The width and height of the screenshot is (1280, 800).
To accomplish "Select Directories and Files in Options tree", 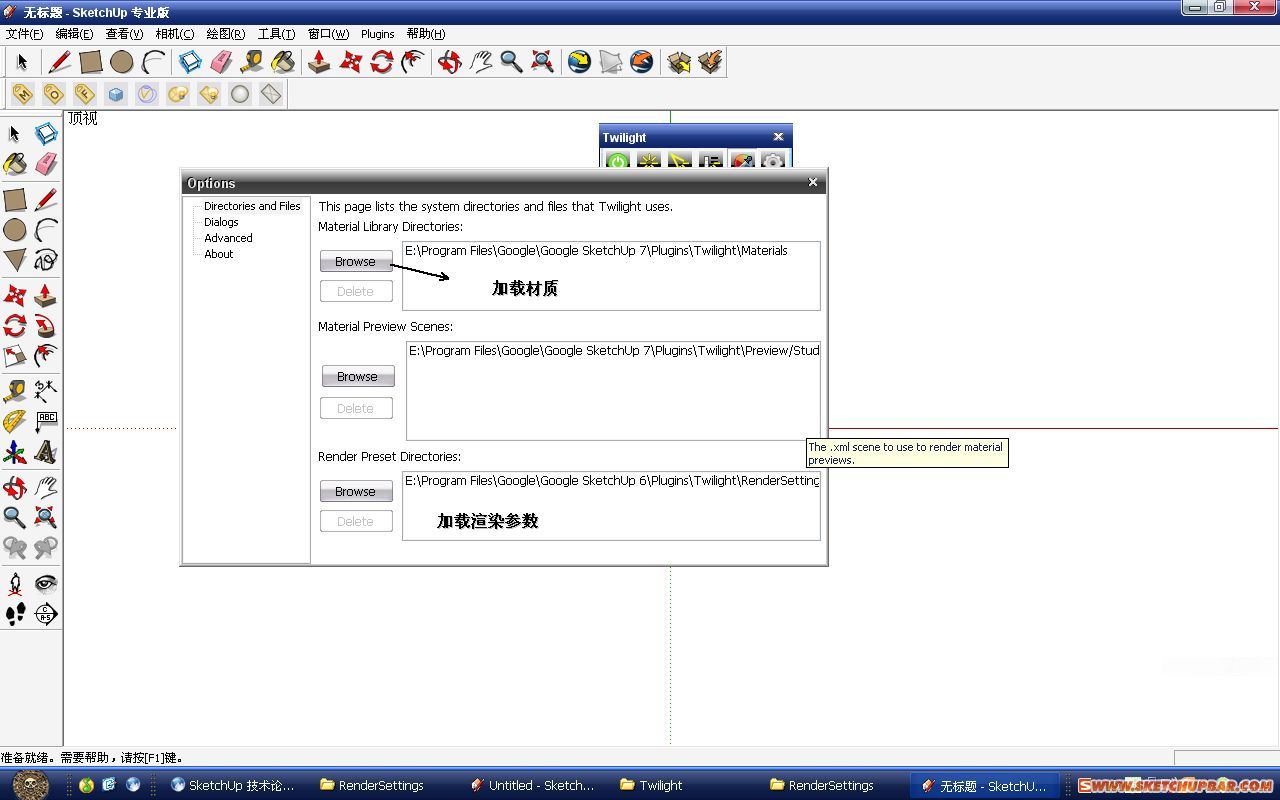I will [x=252, y=206].
